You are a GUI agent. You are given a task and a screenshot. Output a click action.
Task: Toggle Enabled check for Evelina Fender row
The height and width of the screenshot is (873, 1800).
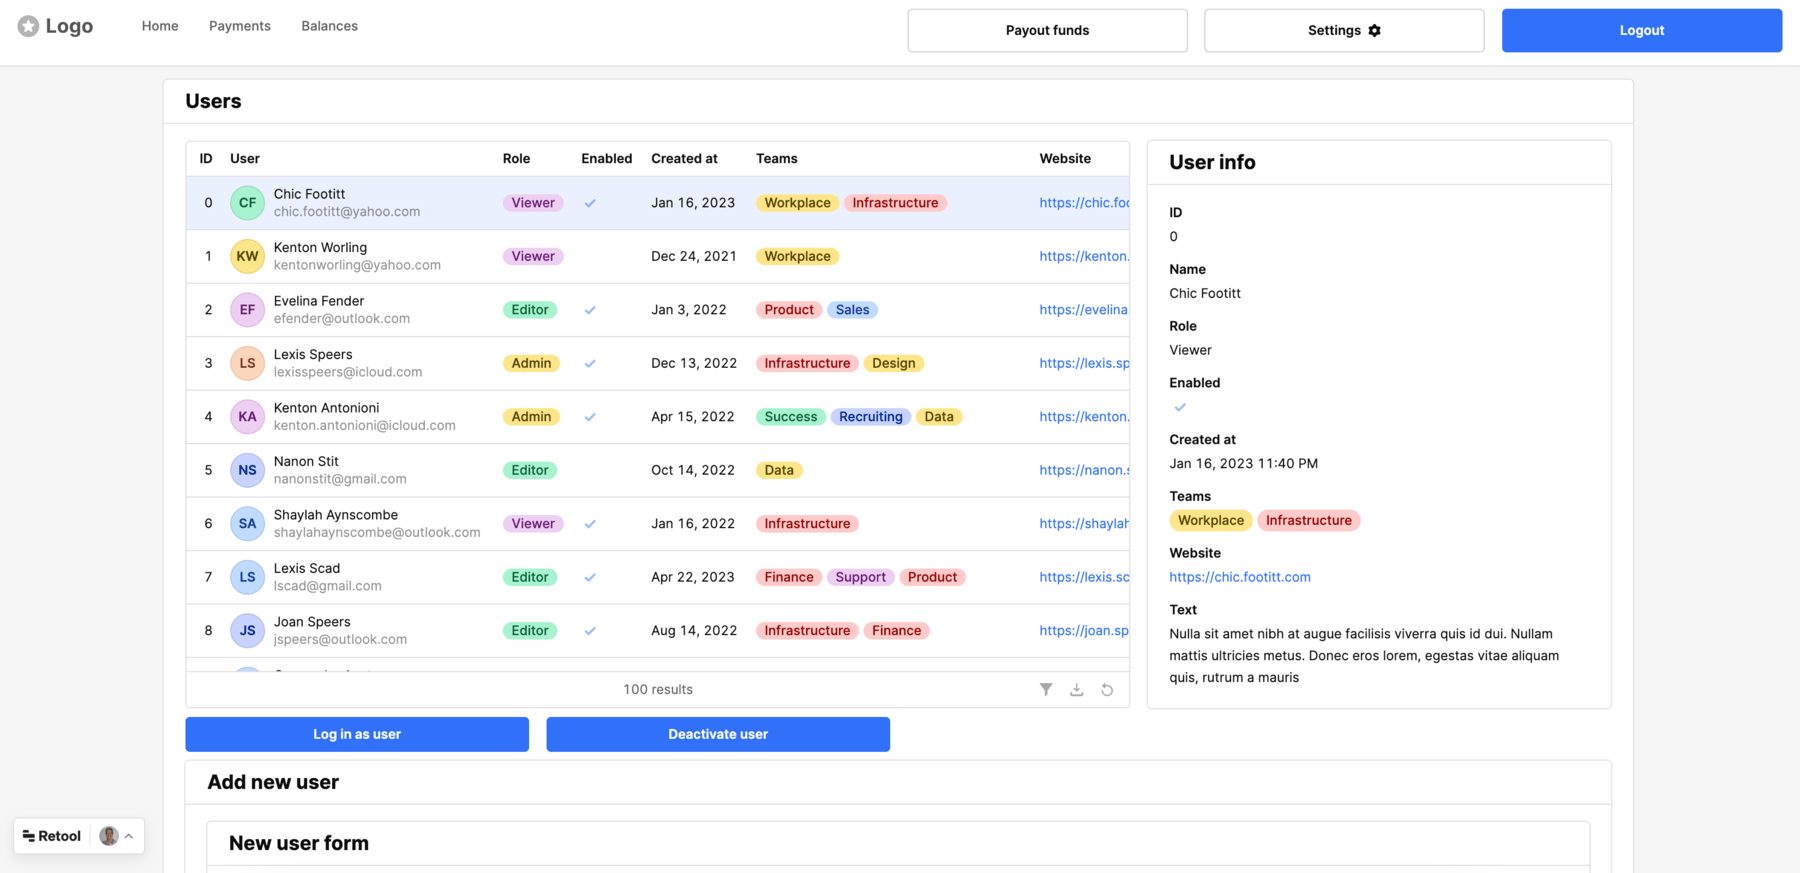pyautogui.click(x=590, y=310)
